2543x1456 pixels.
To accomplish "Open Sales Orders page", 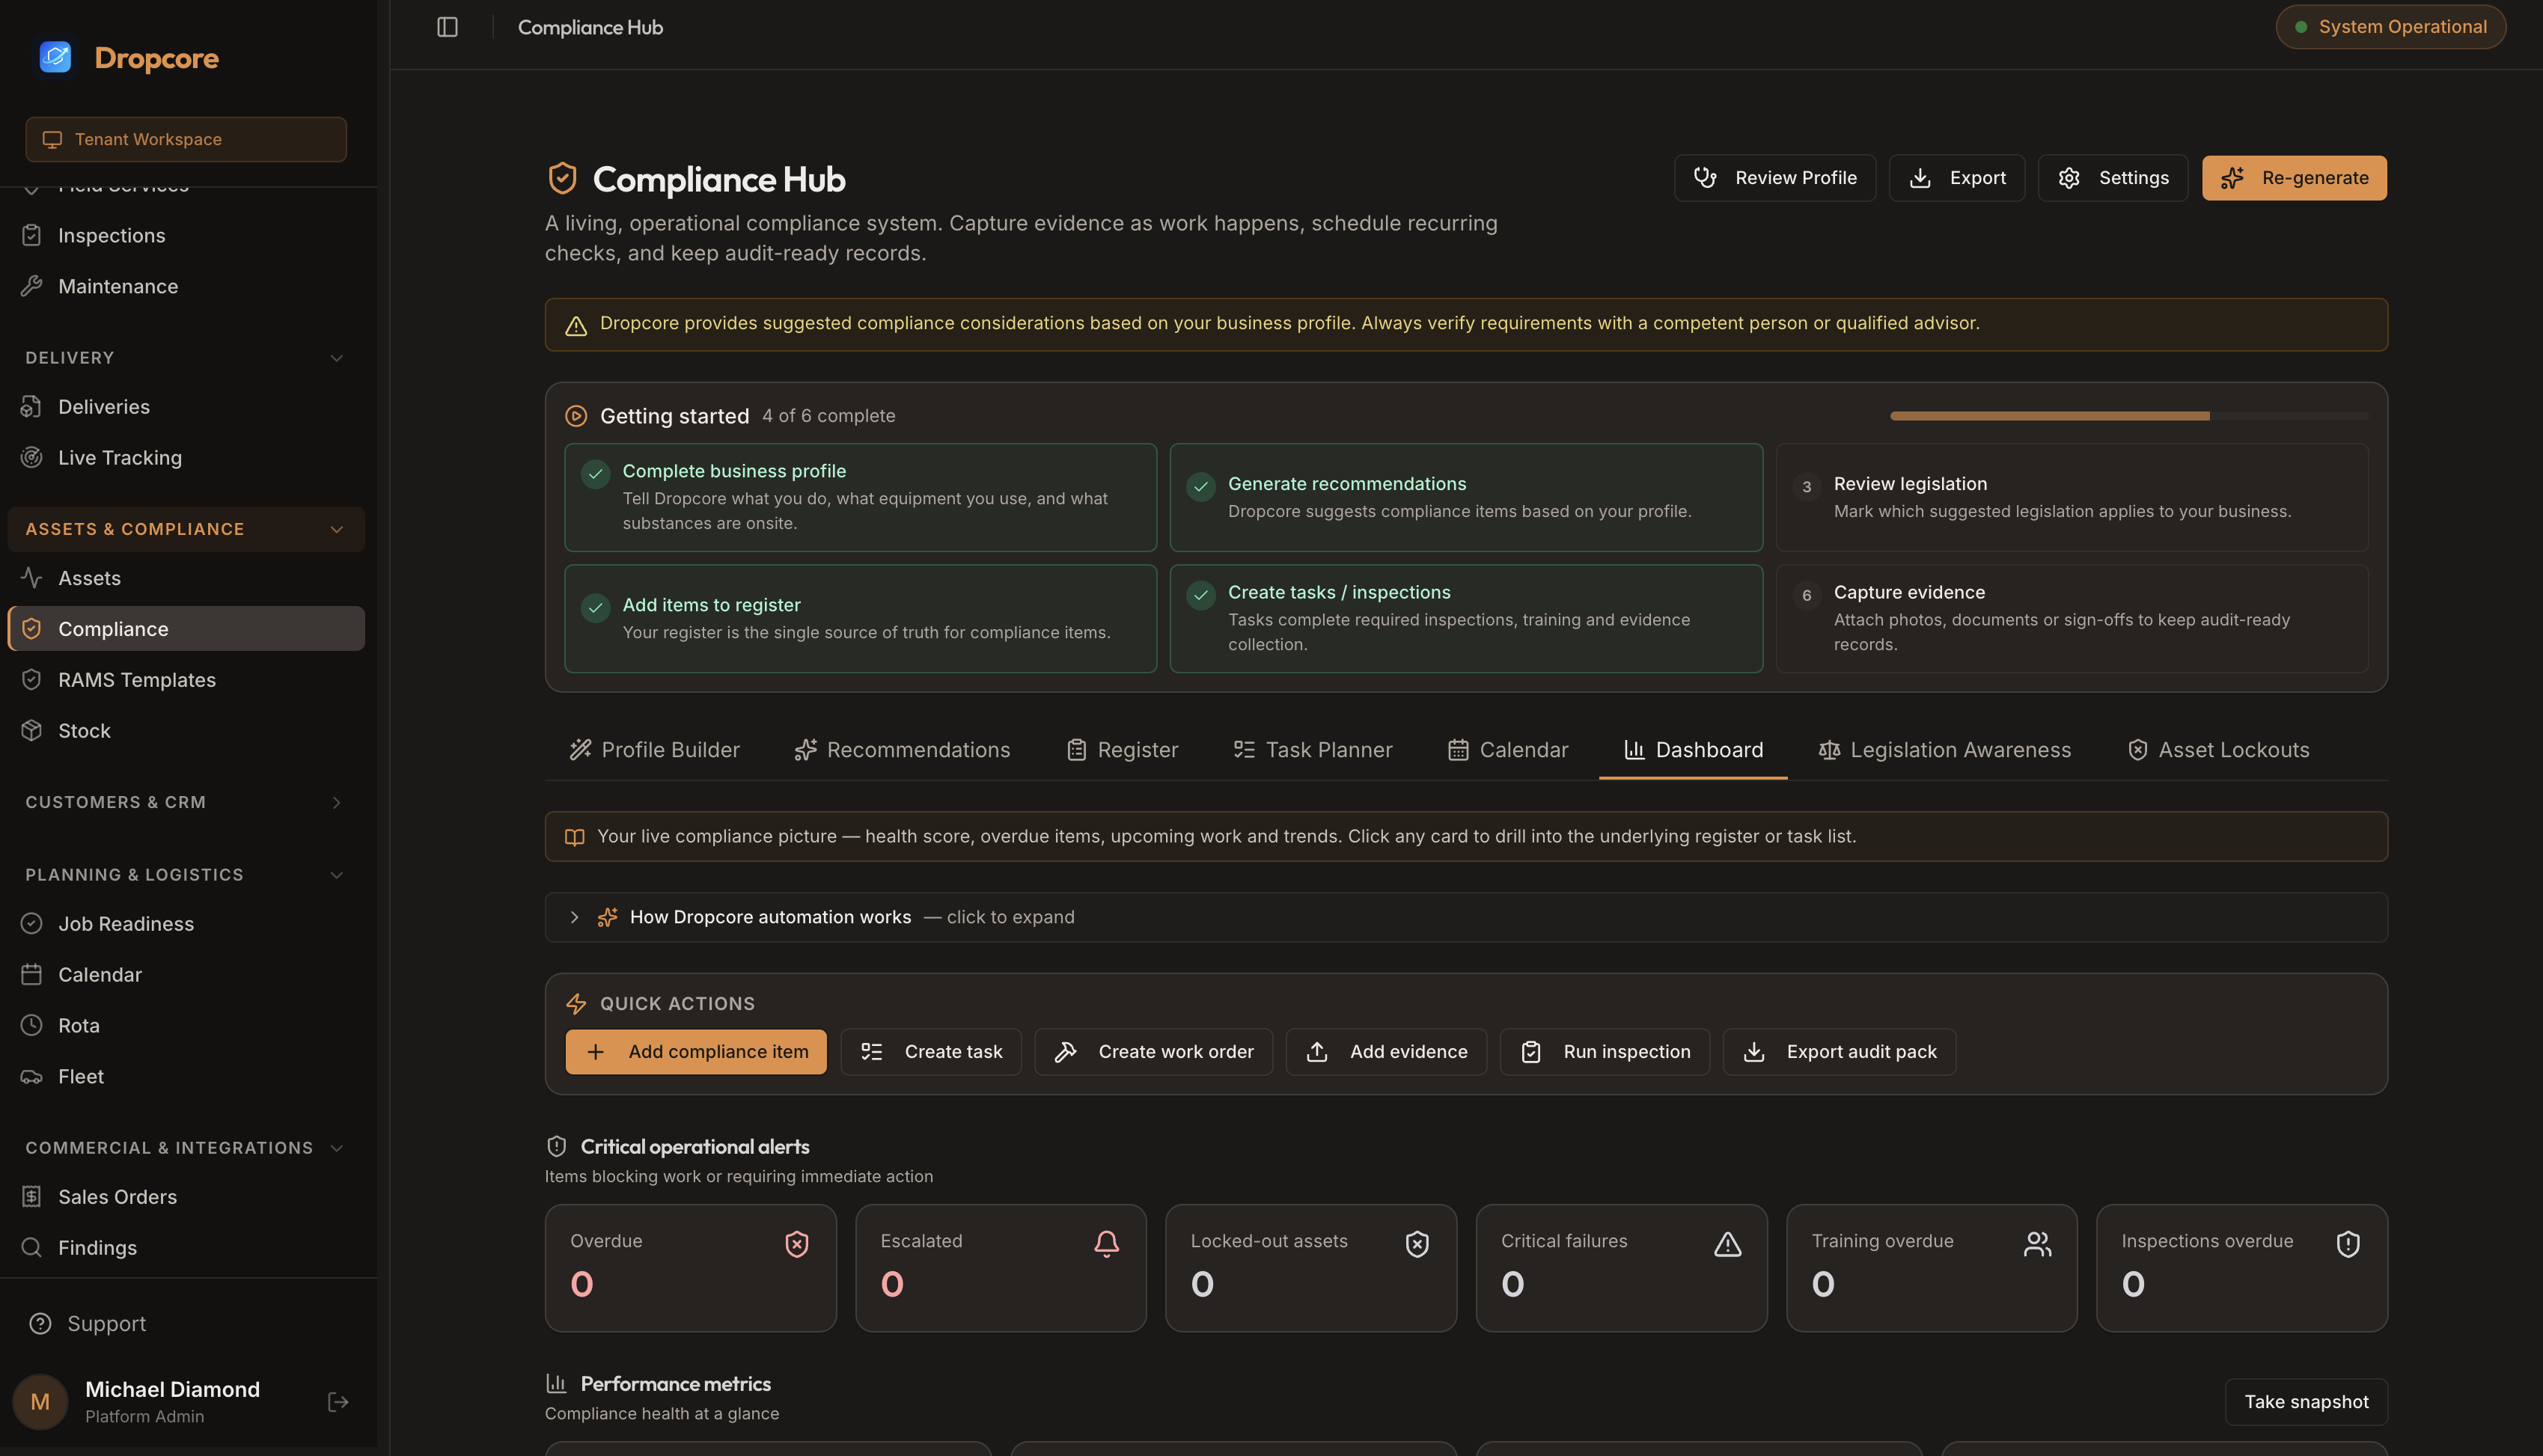I will [x=186, y=1197].
